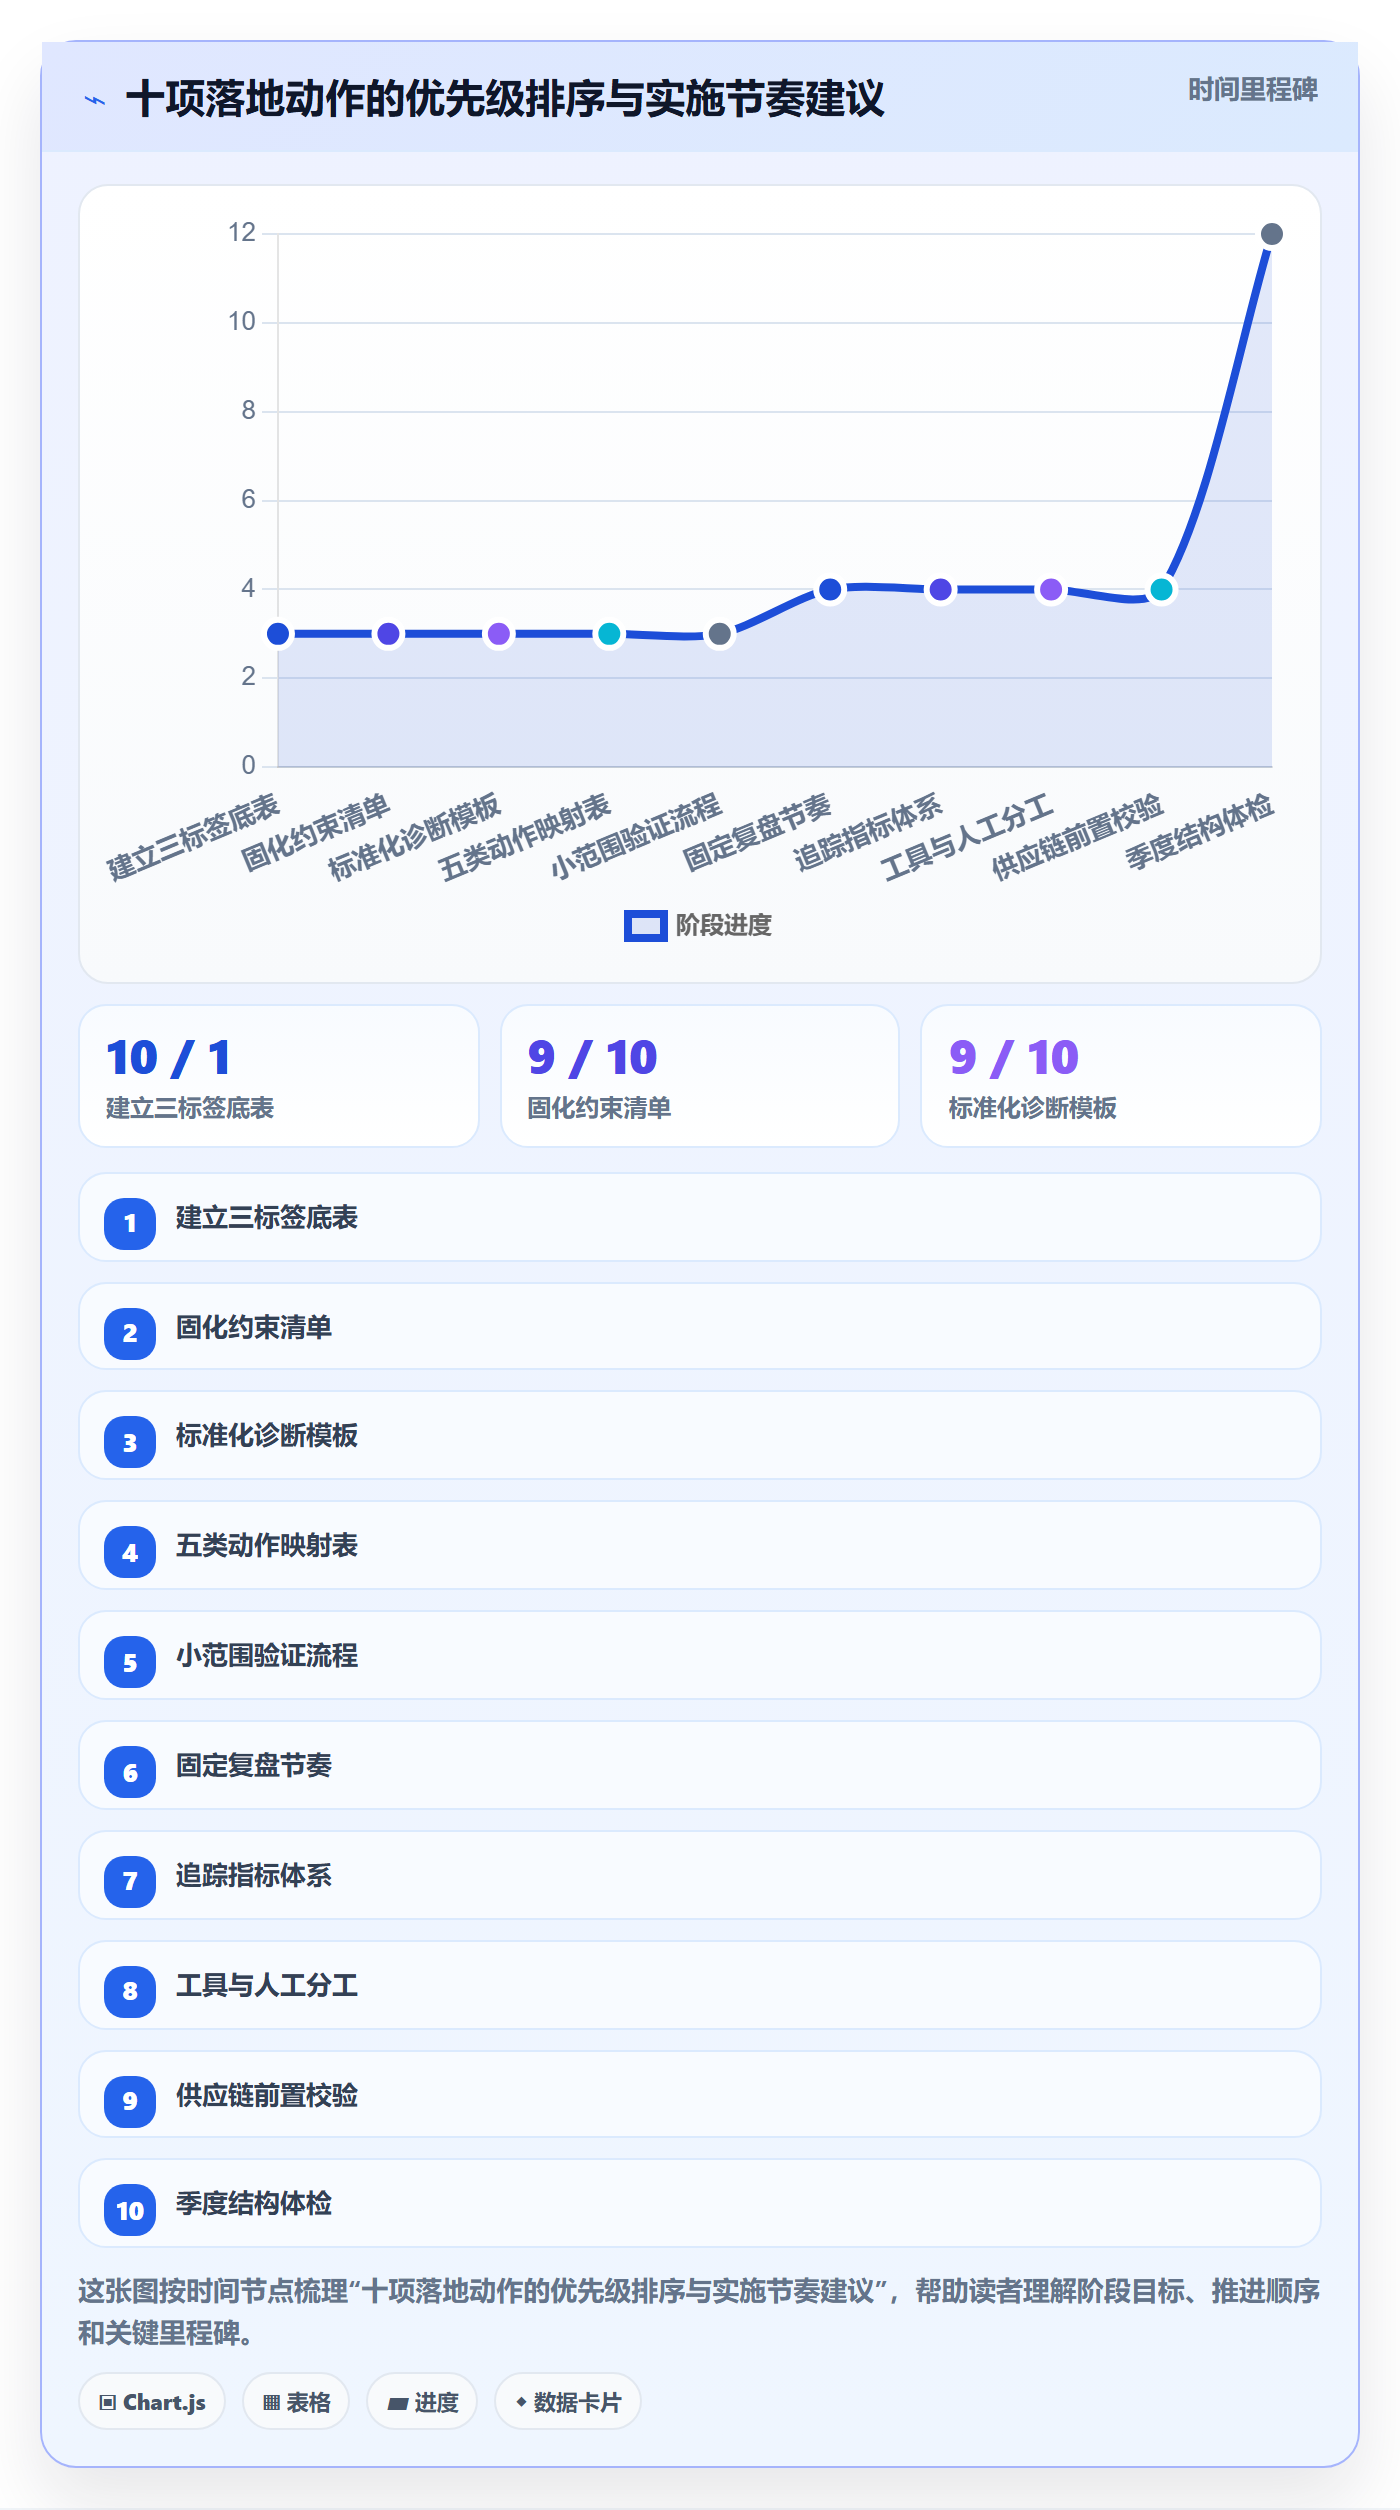This screenshot has width=1400, height=2510.
Task: Select the 固定复盘节奏 list row text
Action: point(254,1766)
